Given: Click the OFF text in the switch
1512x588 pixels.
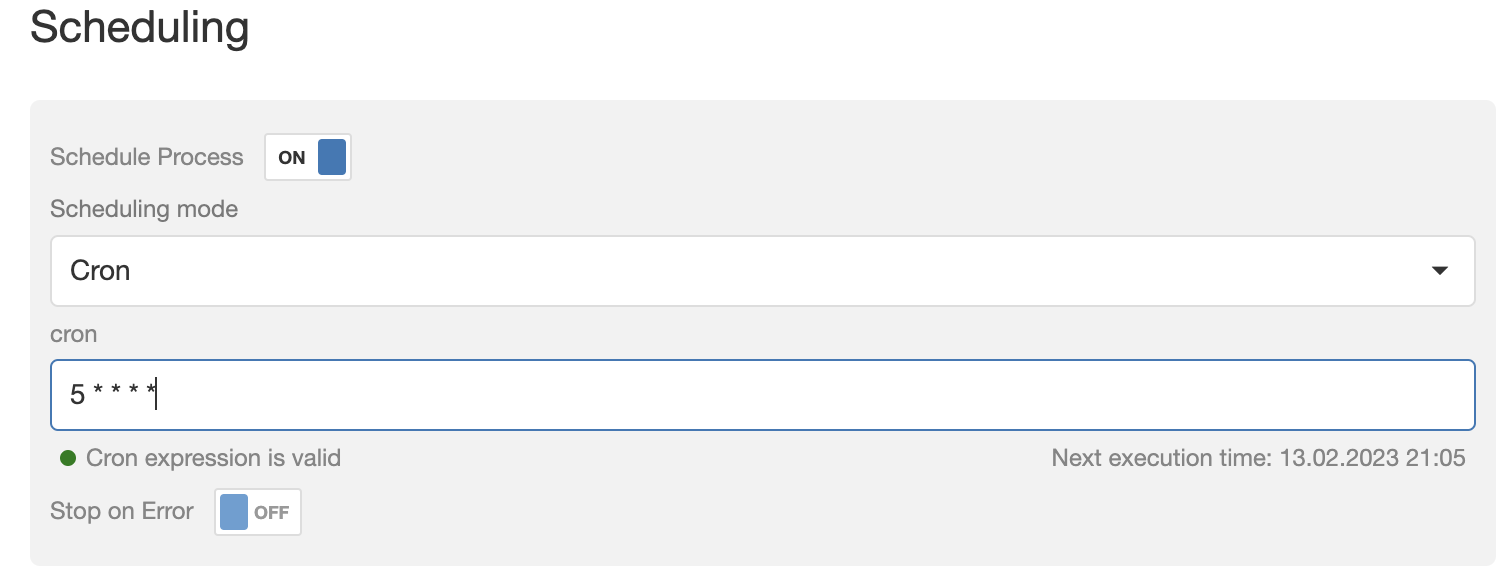Looking at the screenshot, I should pyautogui.click(x=271, y=513).
